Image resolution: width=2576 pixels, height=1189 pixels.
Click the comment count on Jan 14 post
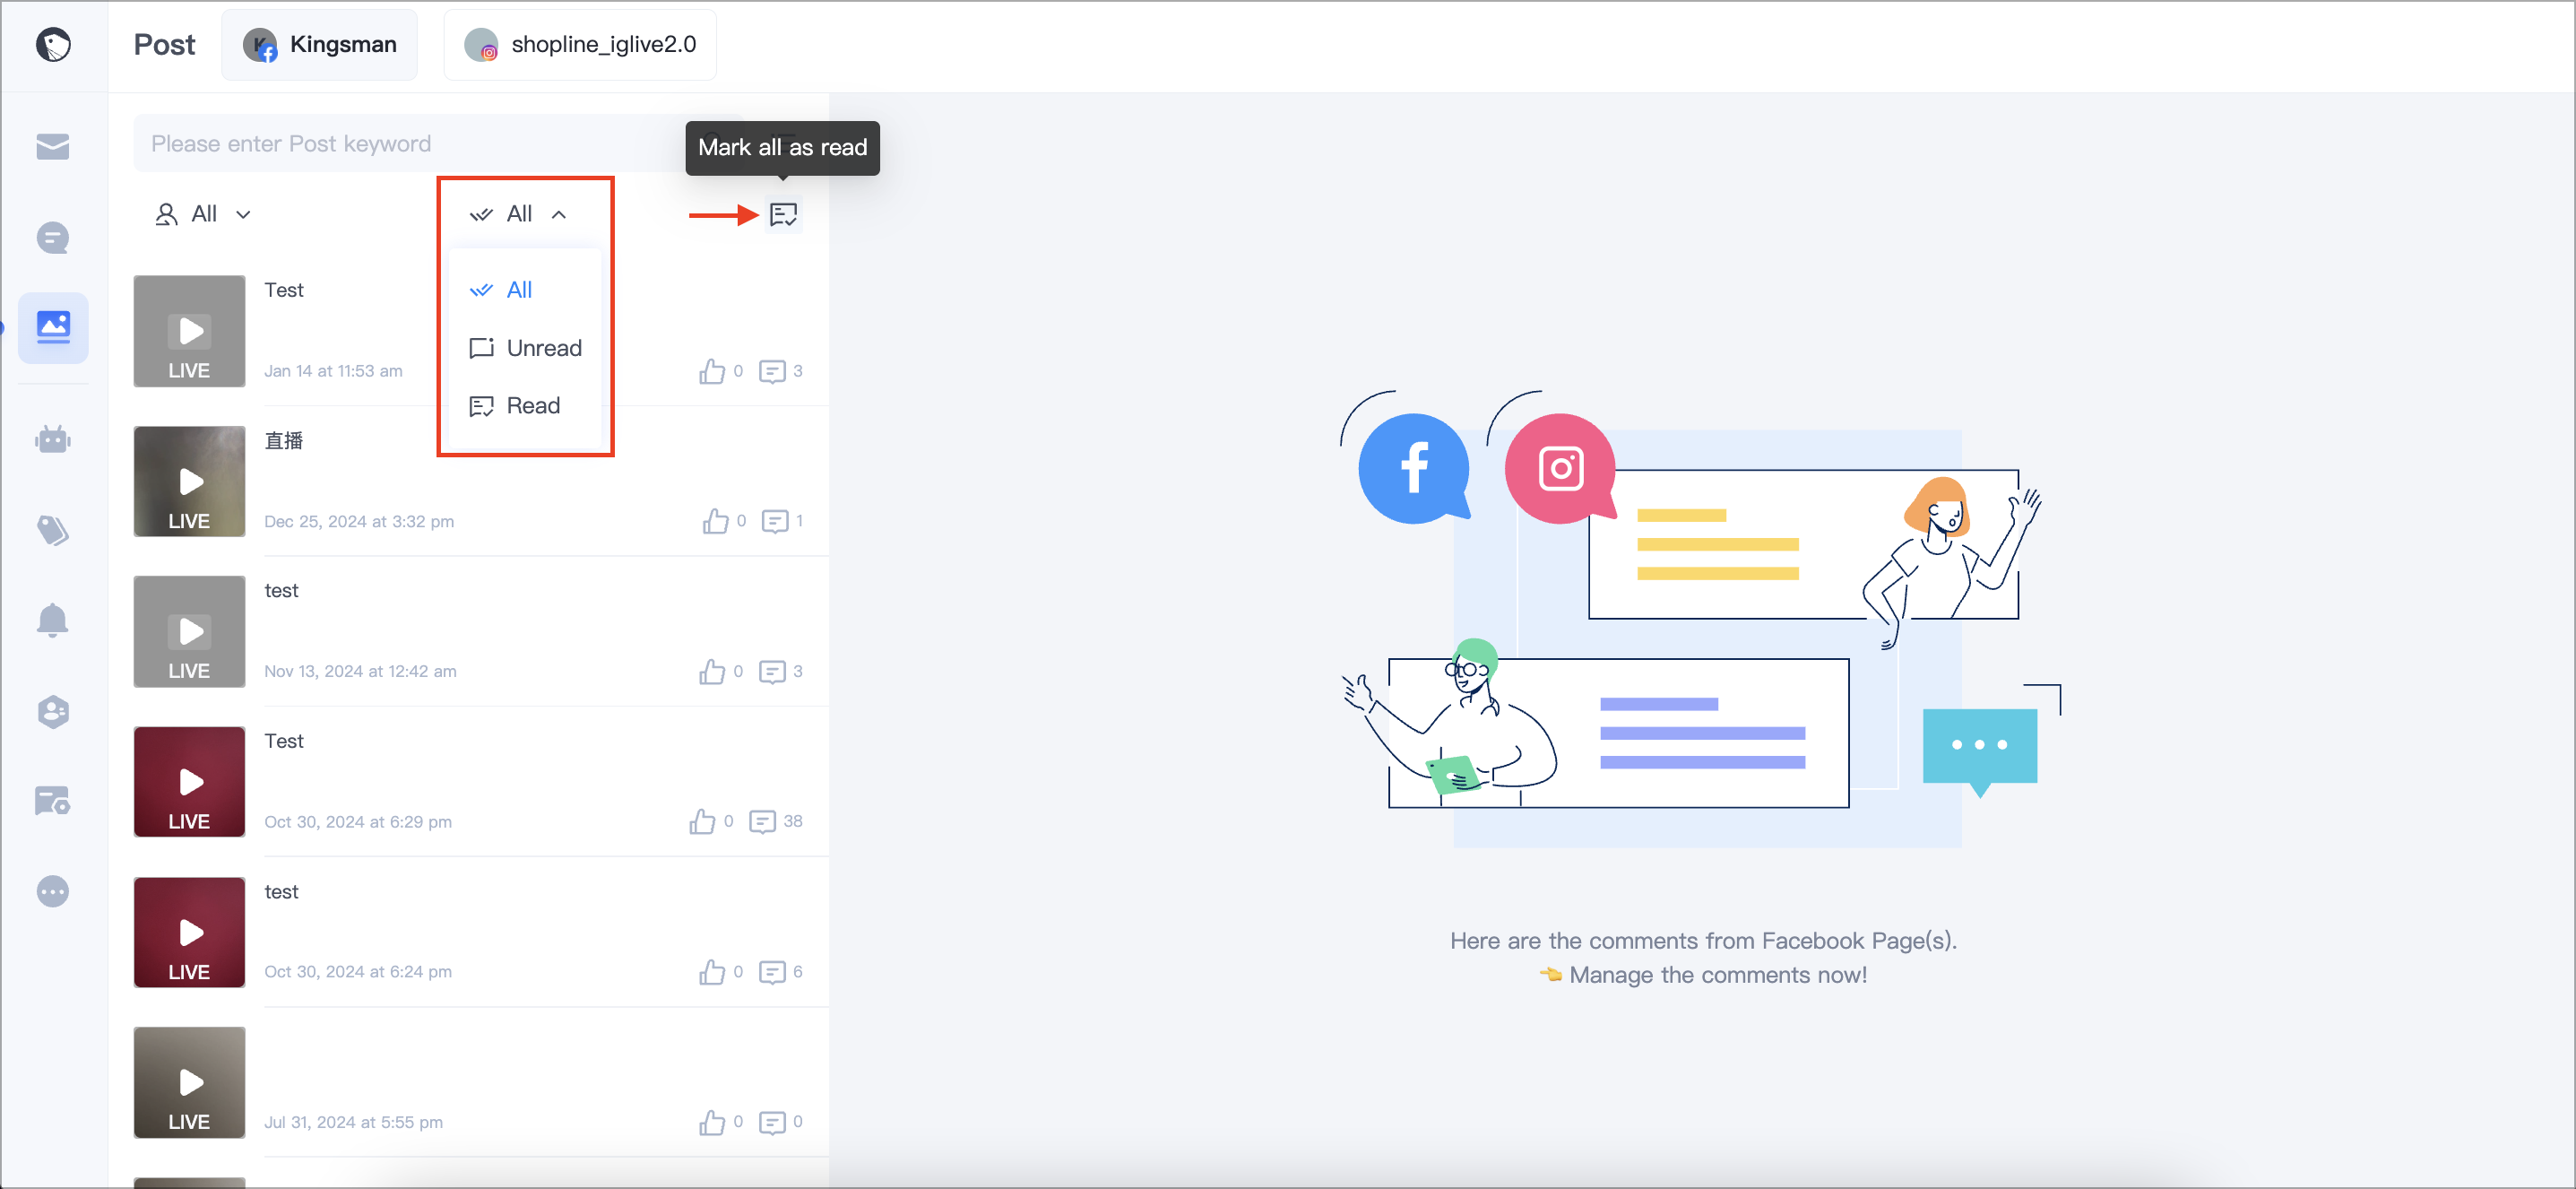[x=782, y=371]
